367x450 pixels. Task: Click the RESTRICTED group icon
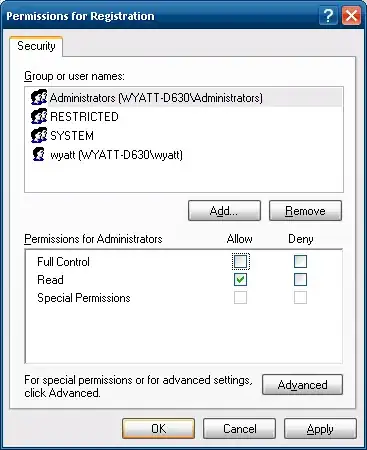[39, 117]
